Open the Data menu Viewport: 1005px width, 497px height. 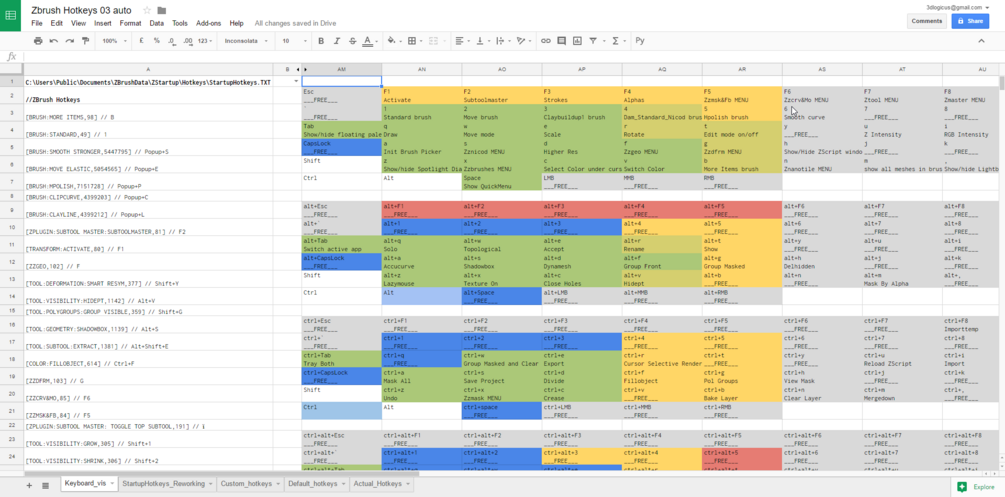156,23
